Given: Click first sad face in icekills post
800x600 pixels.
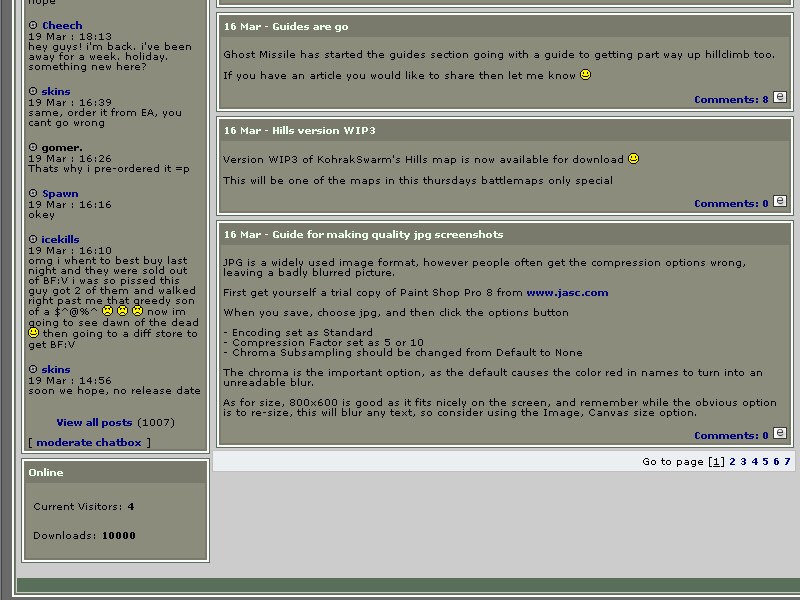Looking at the screenshot, I should (107, 311).
